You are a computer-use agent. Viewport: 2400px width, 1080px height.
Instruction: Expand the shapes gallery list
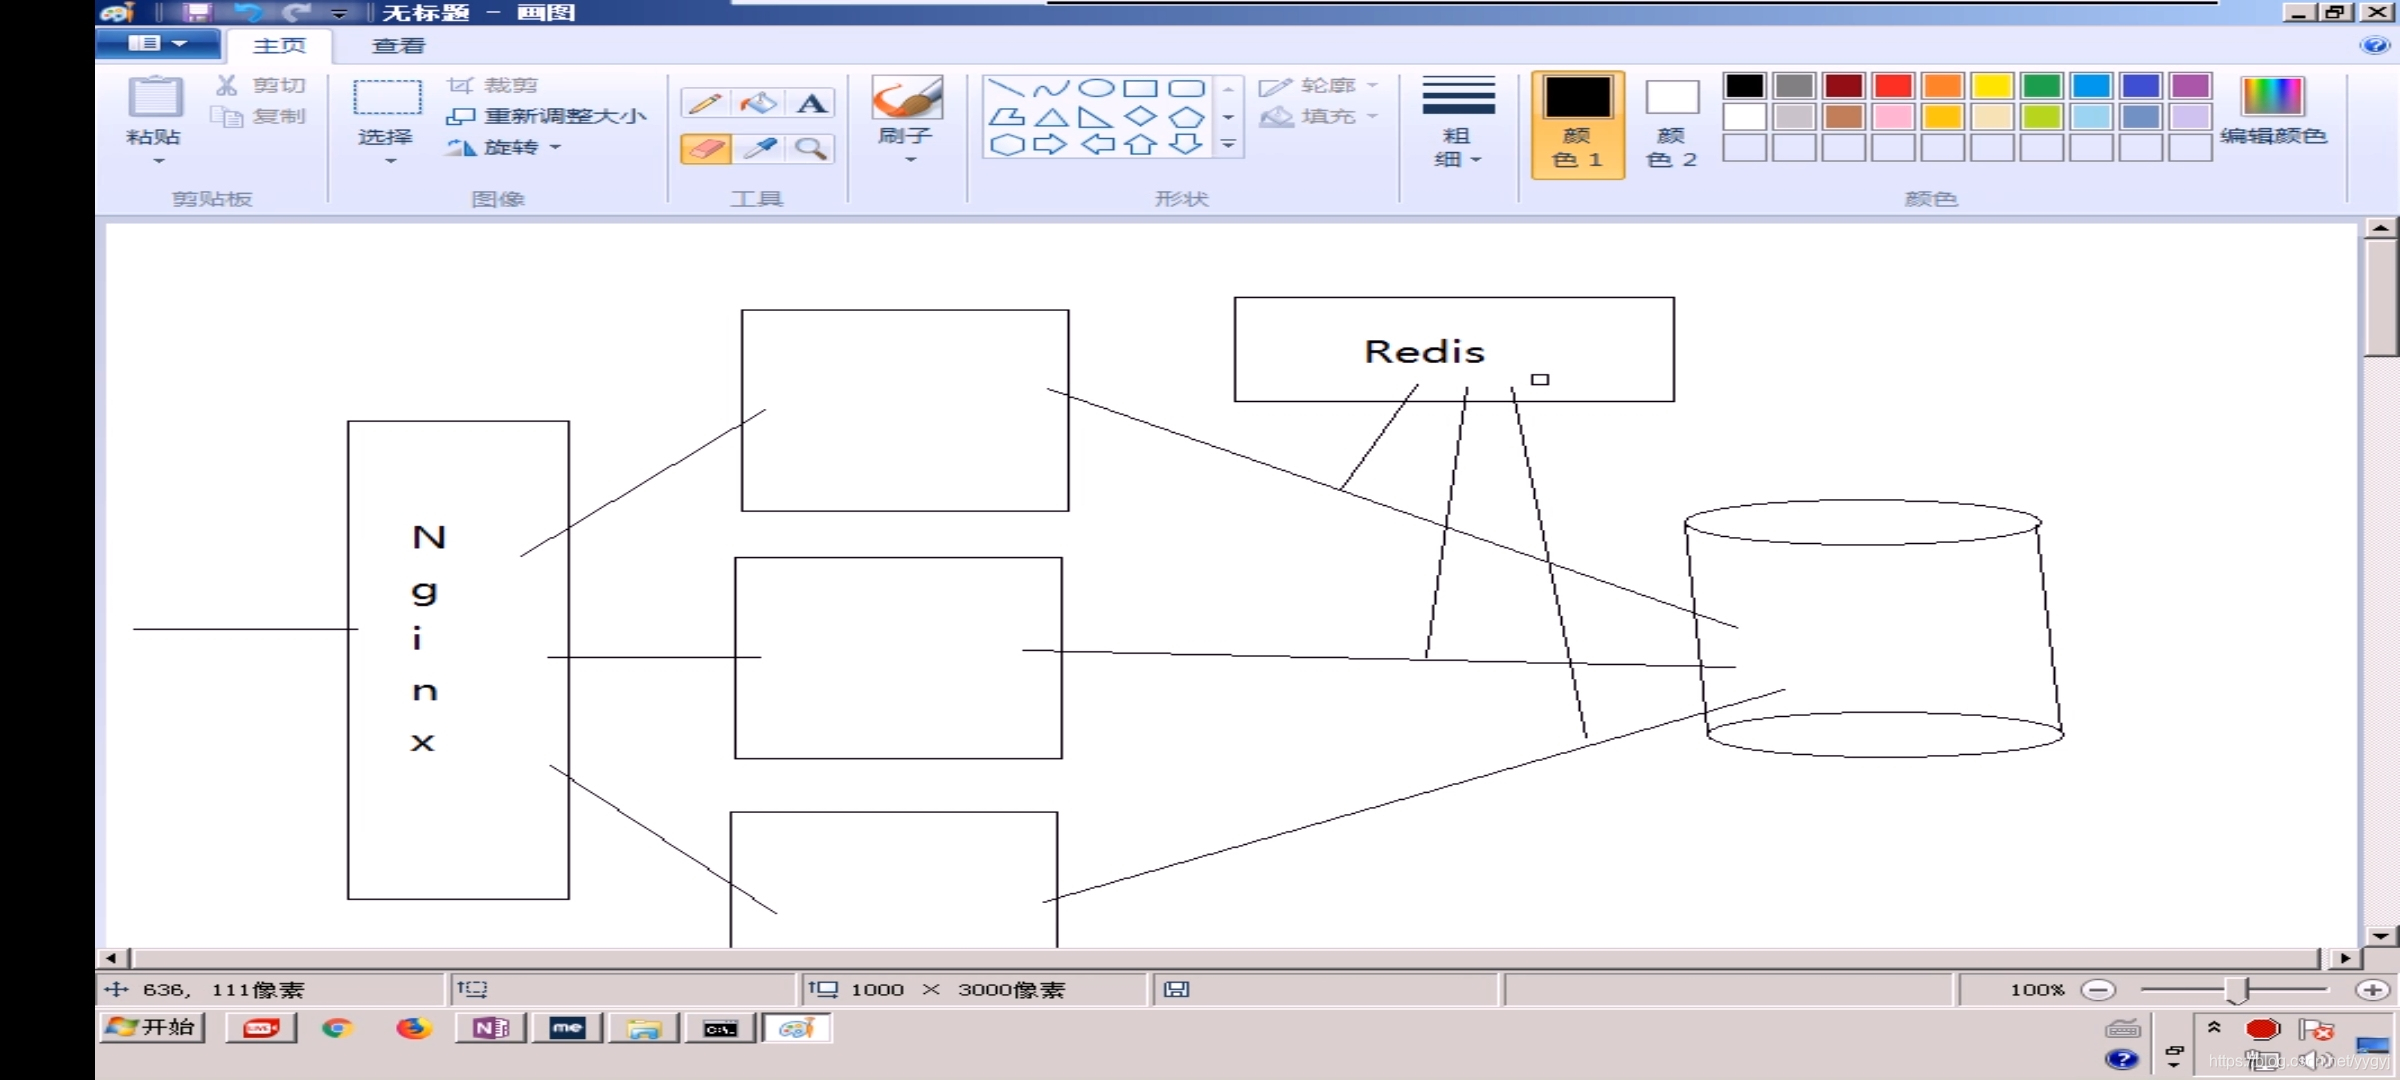(x=1229, y=145)
